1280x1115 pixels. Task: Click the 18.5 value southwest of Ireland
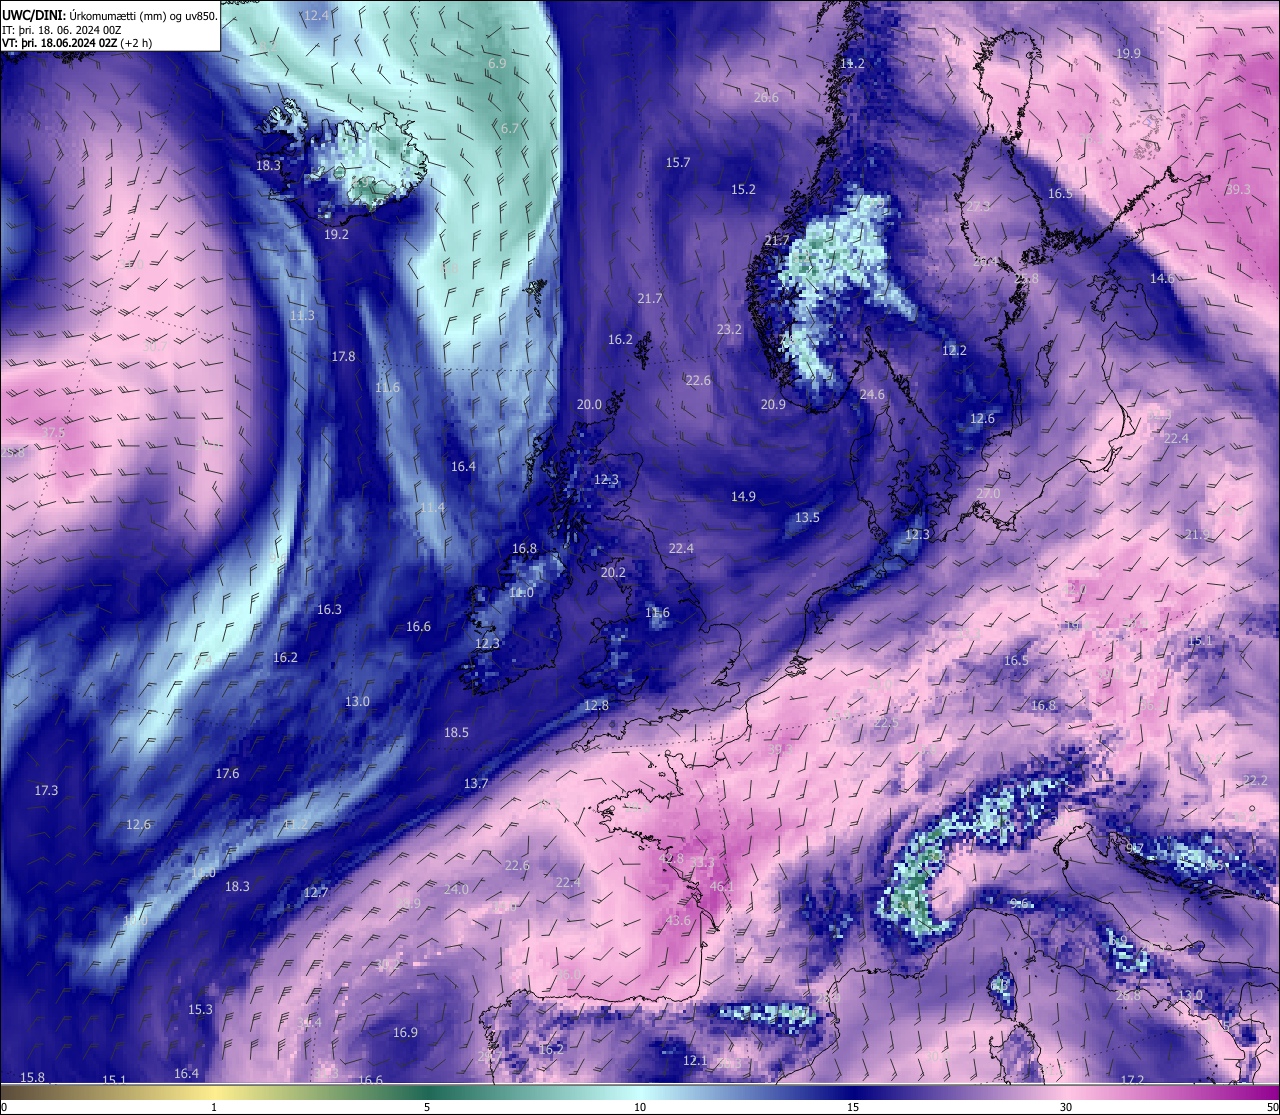click(456, 732)
